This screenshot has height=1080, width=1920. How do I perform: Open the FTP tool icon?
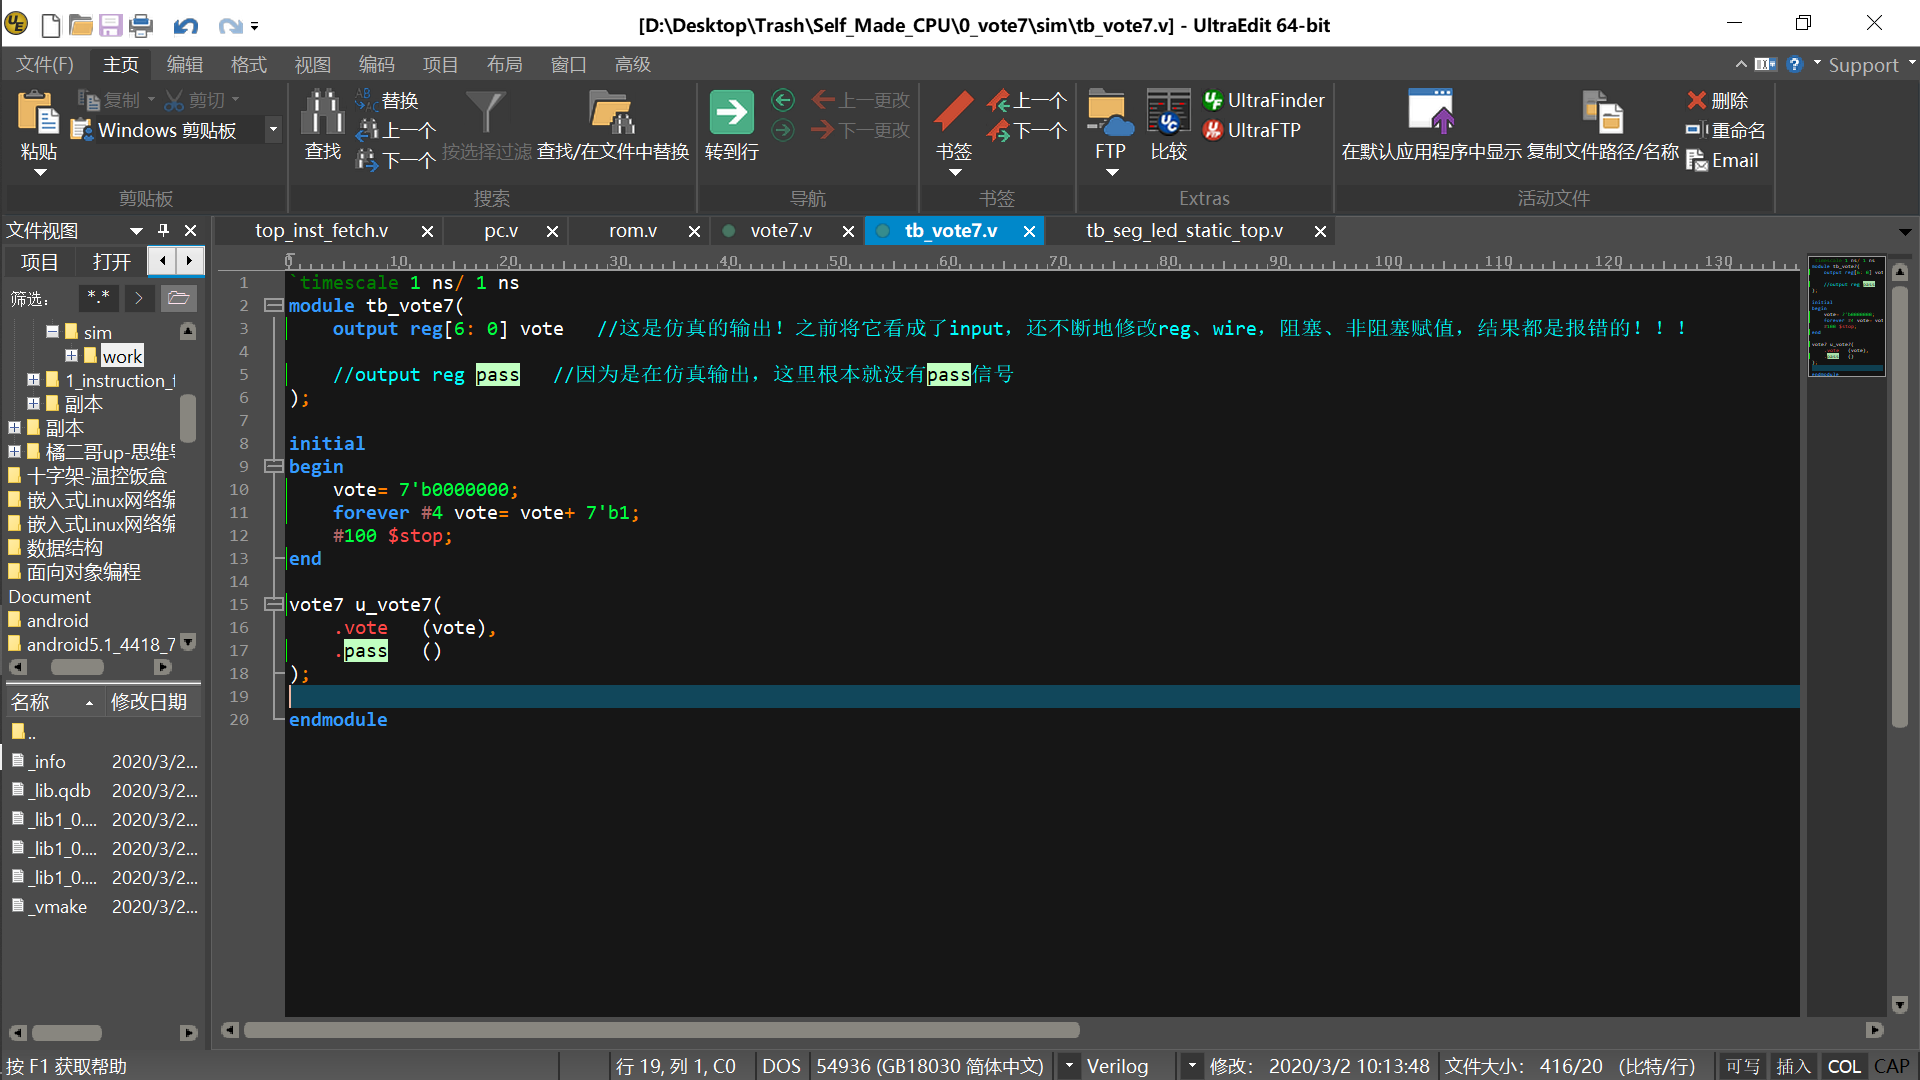[1109, 113]
